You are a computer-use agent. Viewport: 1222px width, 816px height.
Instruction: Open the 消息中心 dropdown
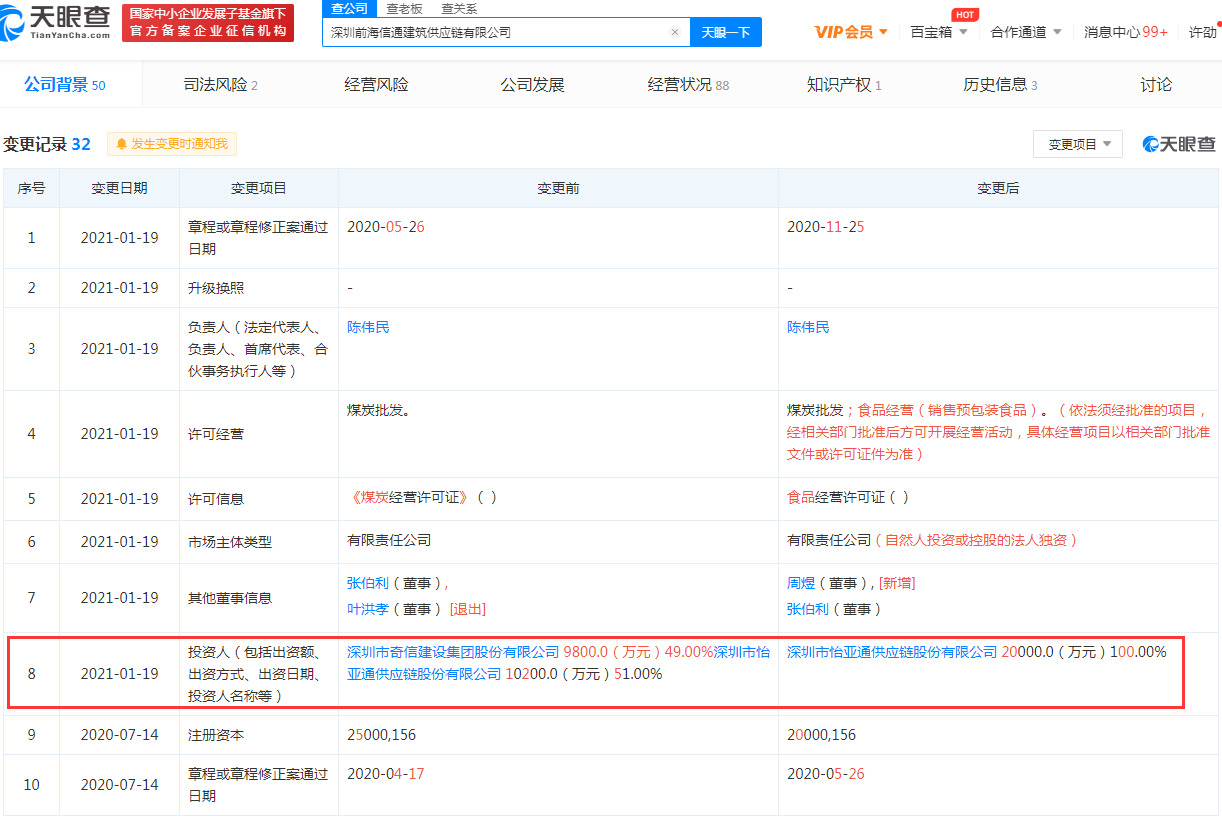pyautogui.click(x=1126, y=32)
